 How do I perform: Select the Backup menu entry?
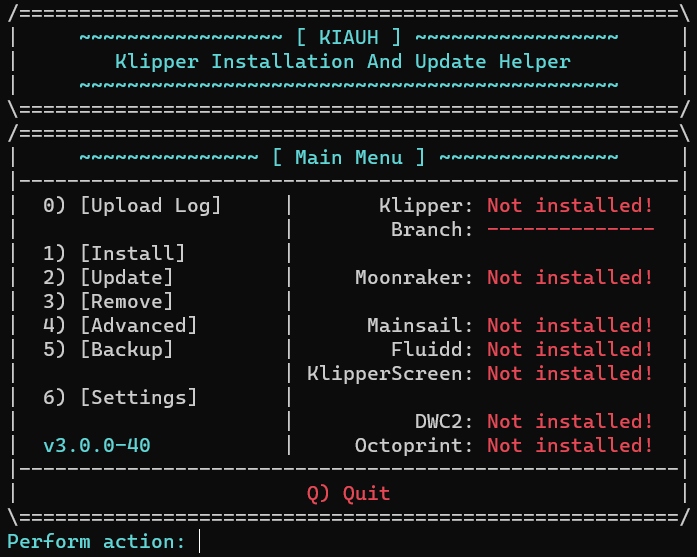(108, 350)
